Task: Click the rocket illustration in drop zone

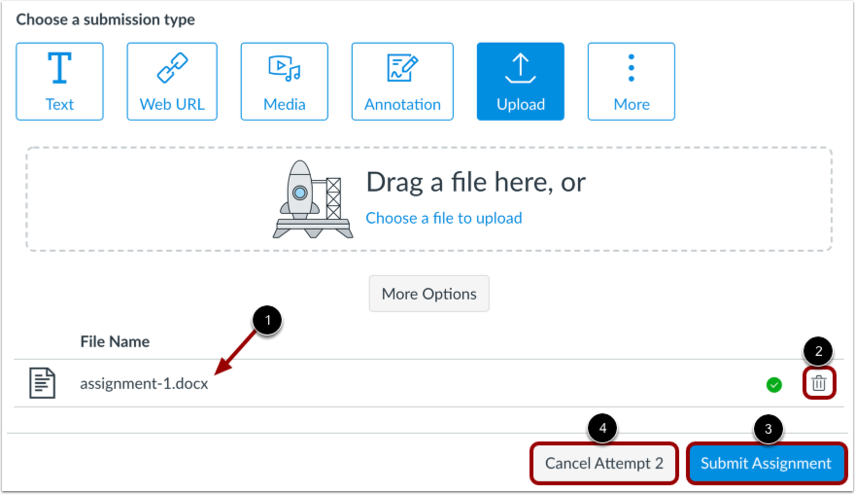Action: (313, 199)
